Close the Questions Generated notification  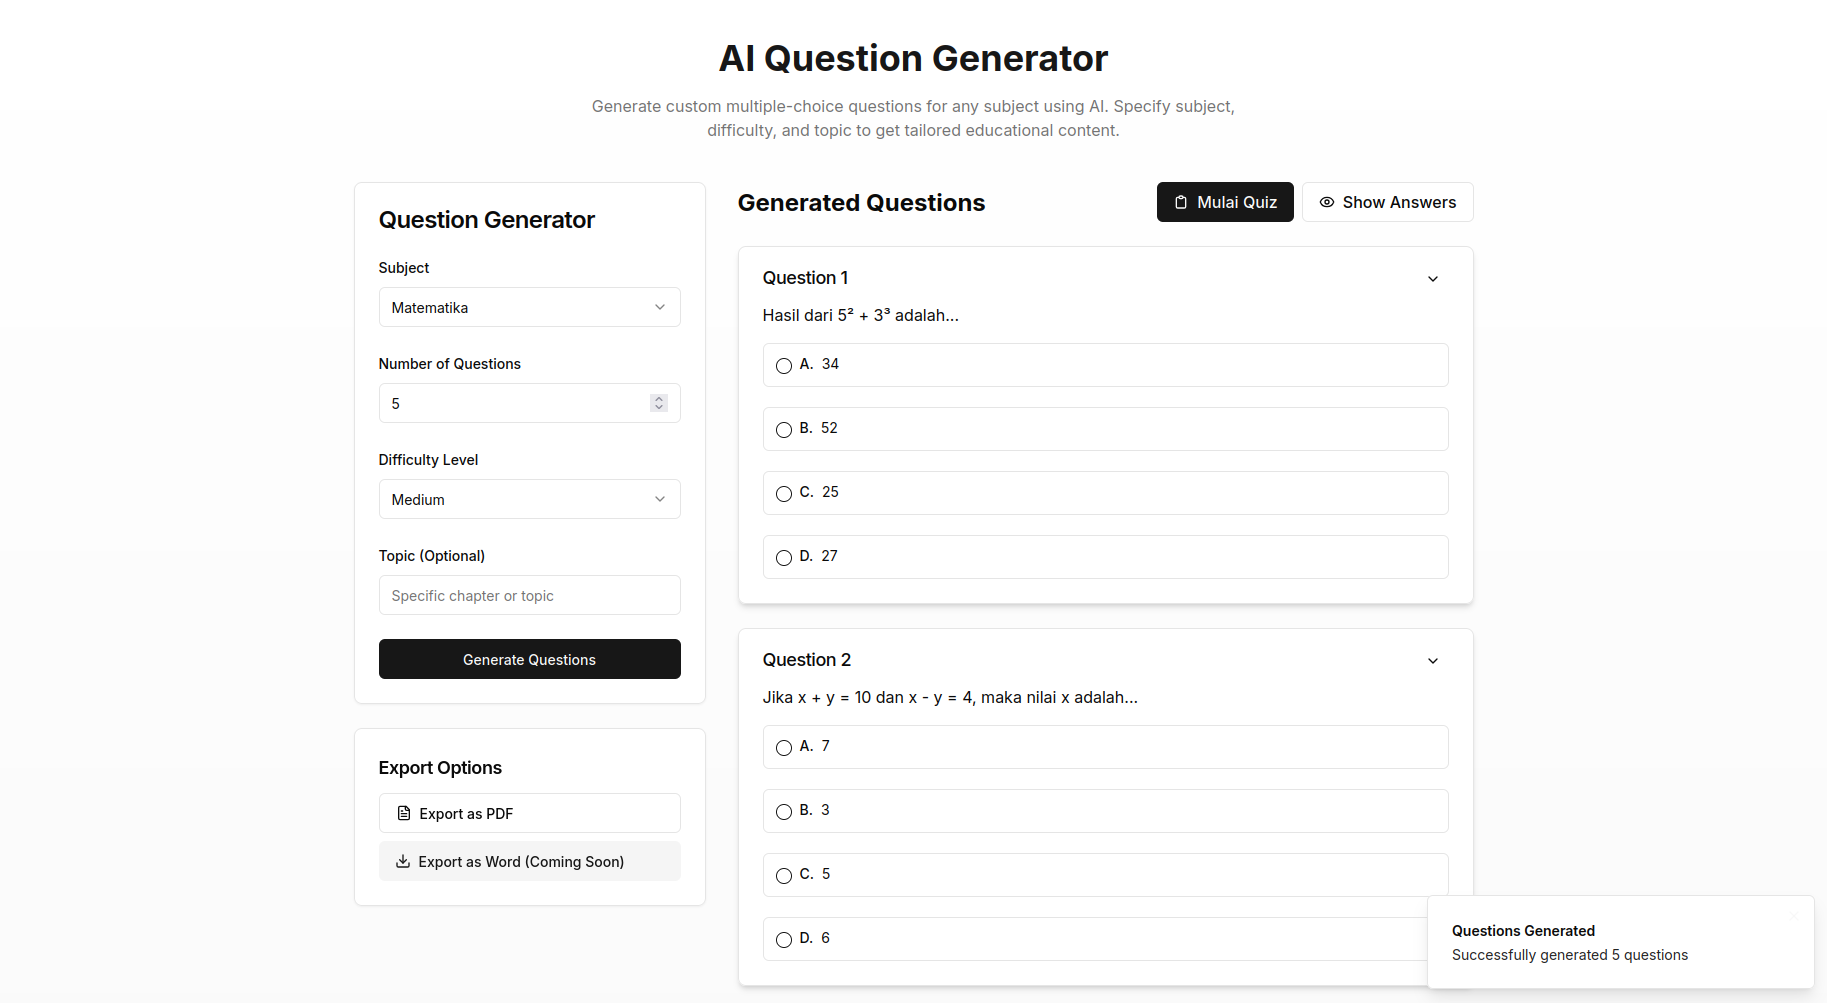(x=1794, y=915)
